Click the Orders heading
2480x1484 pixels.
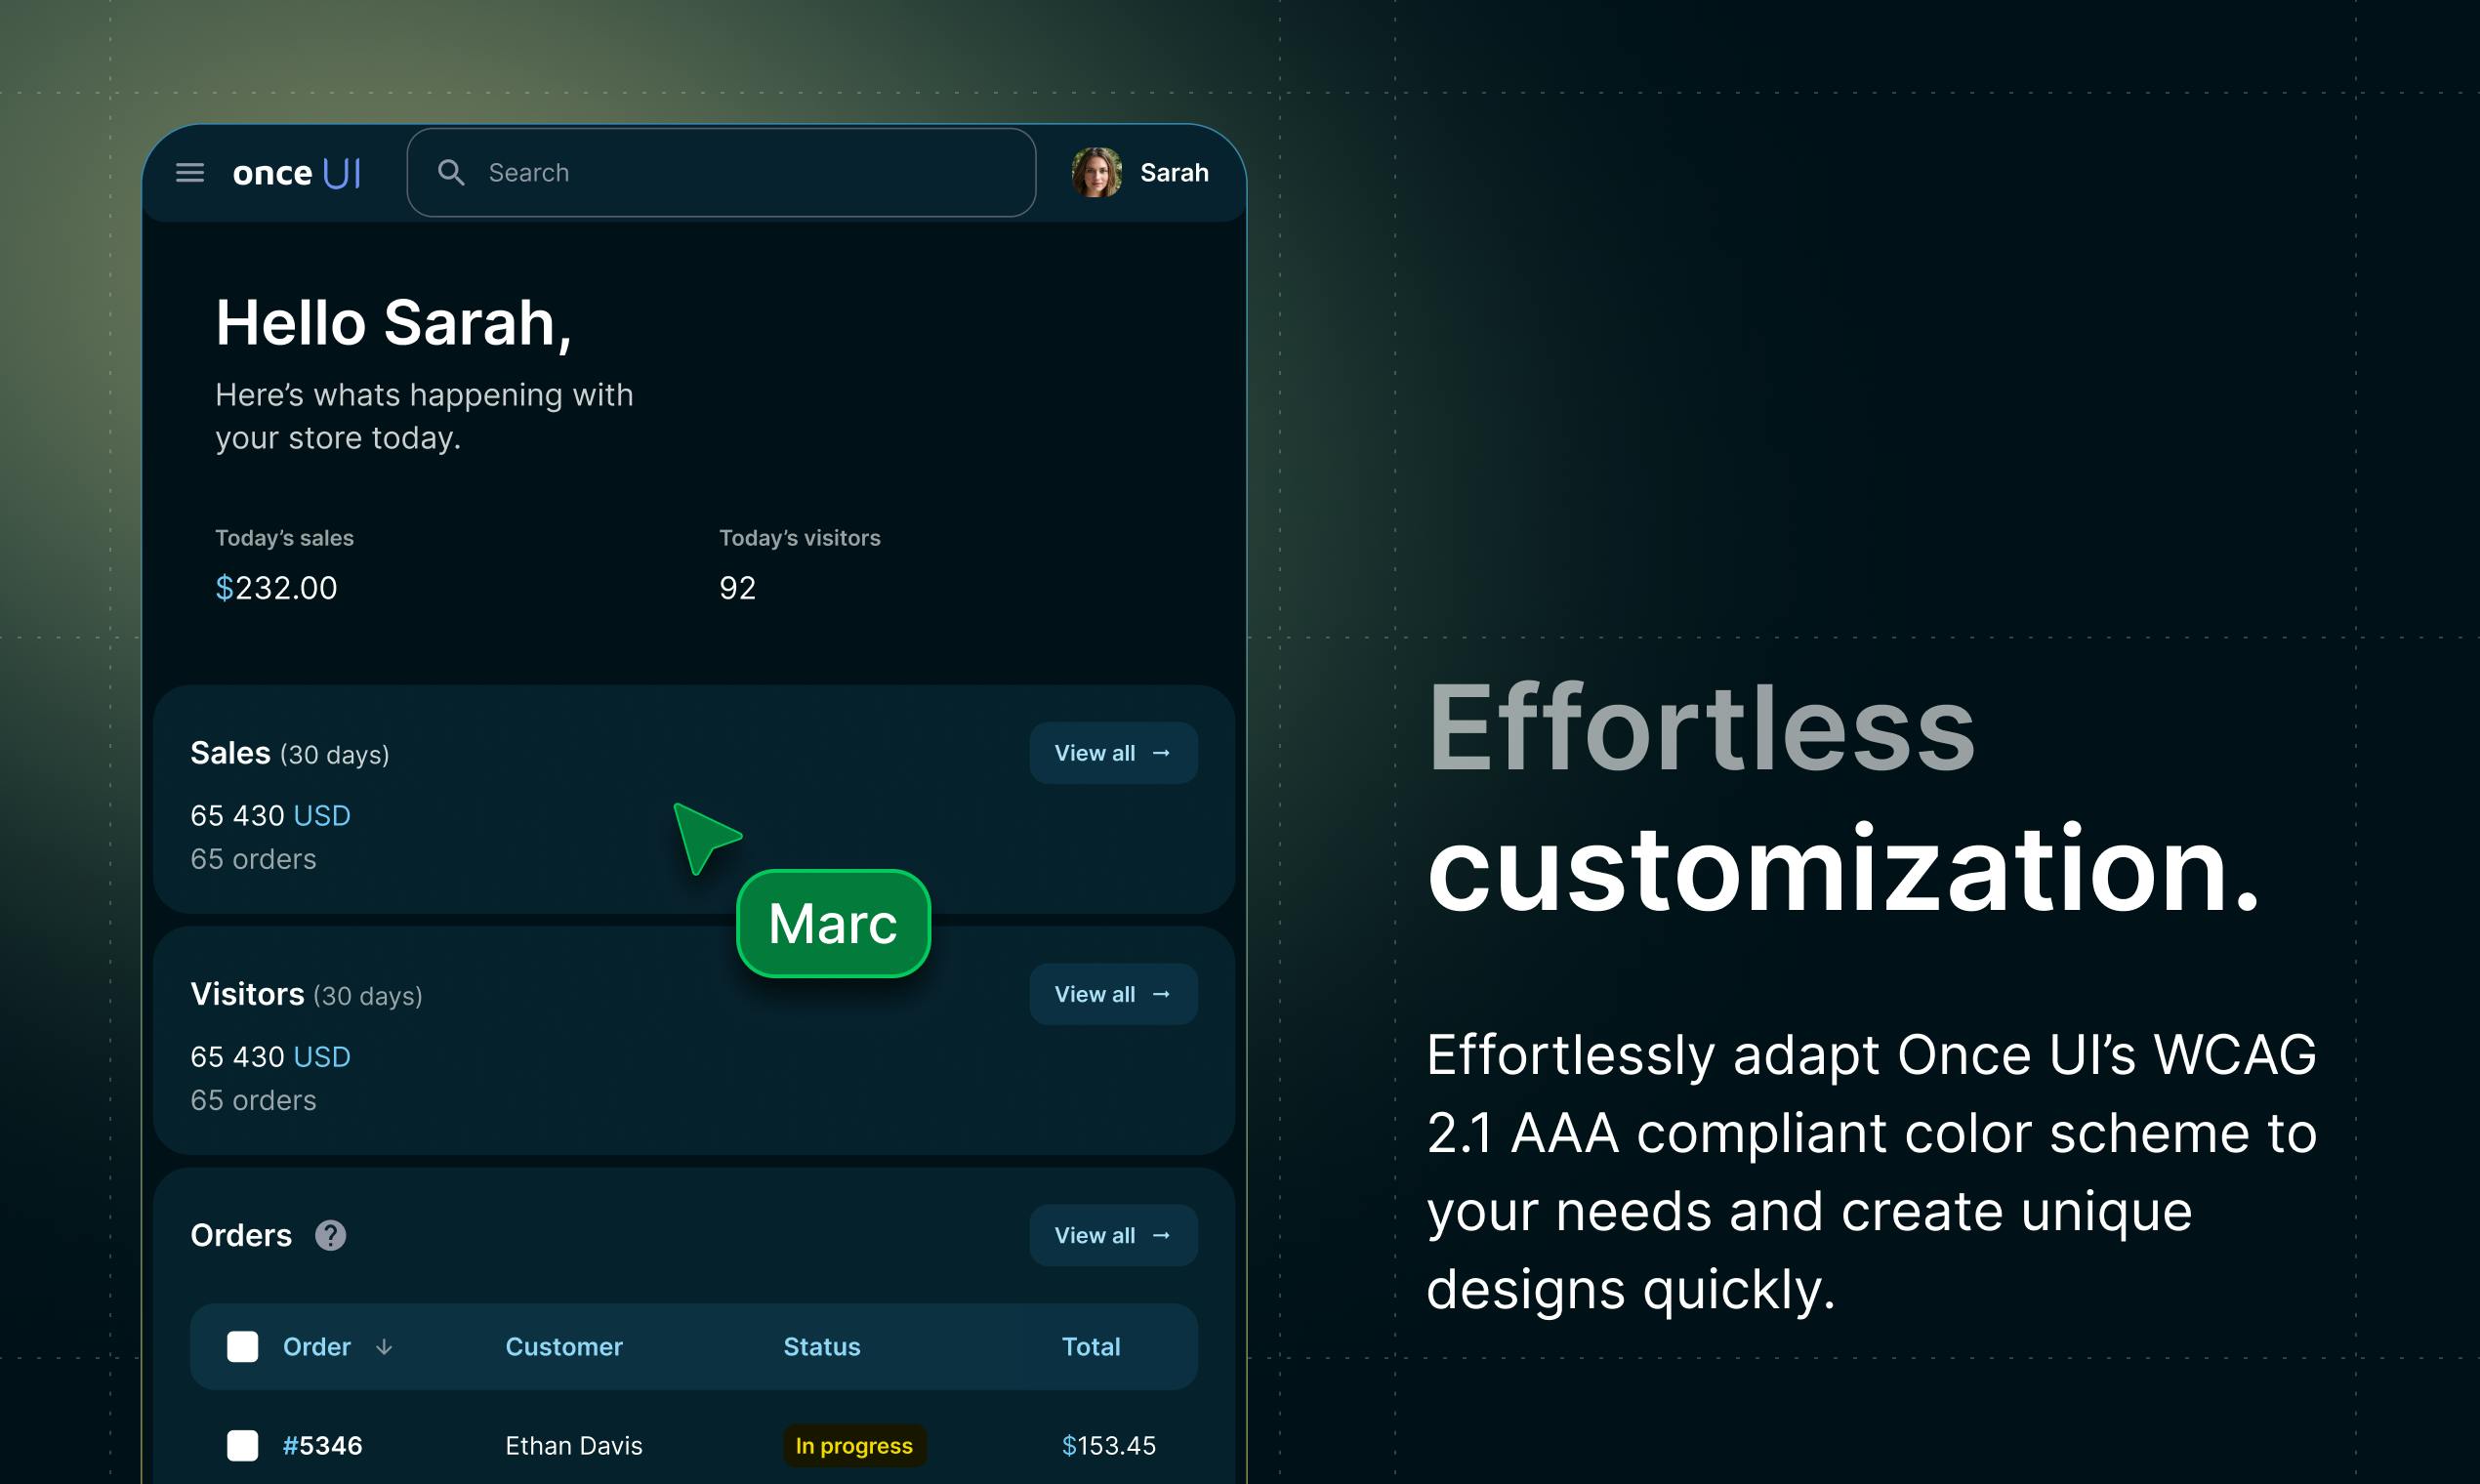[x=241, y=1236]
